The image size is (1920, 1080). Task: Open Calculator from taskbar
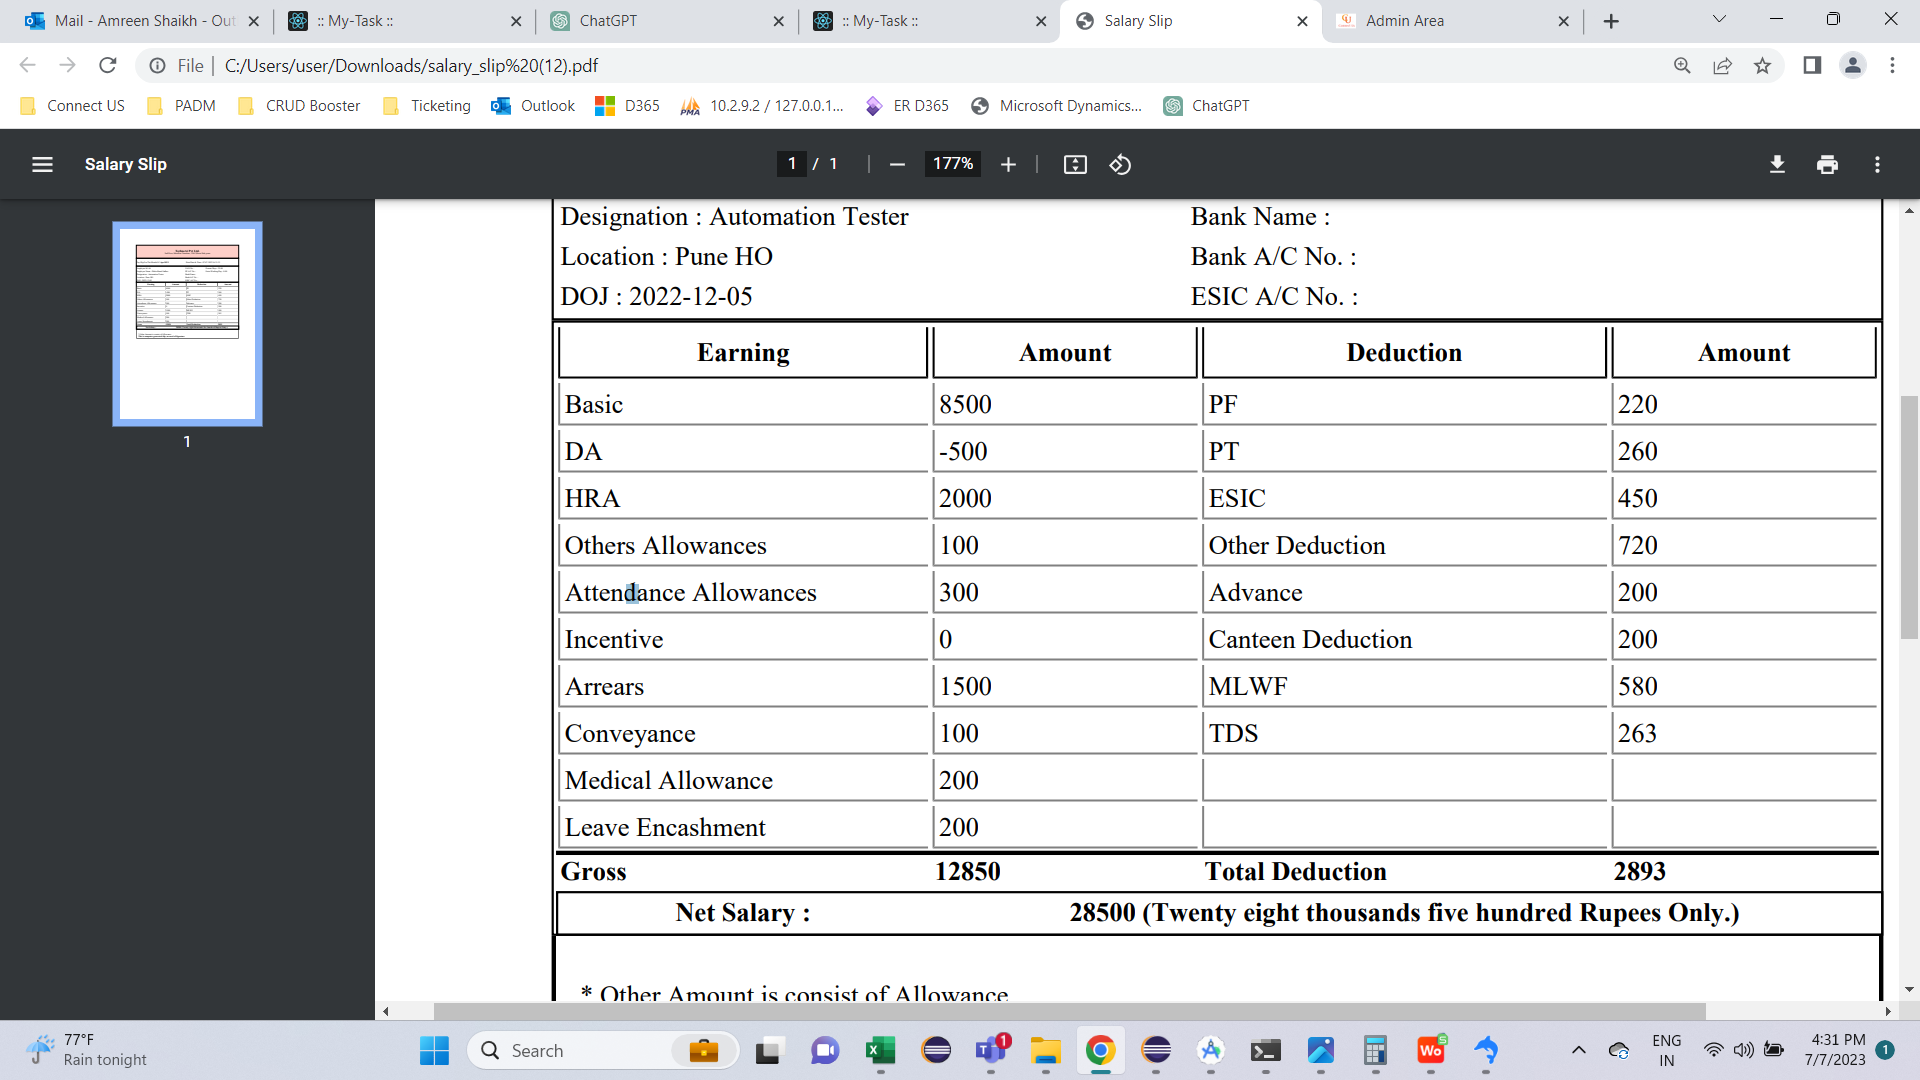[x=1375, y=1050]
